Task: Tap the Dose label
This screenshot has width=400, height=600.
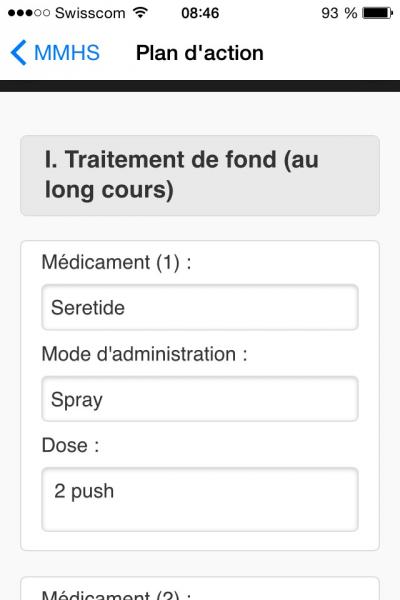Action: point(70,445)
